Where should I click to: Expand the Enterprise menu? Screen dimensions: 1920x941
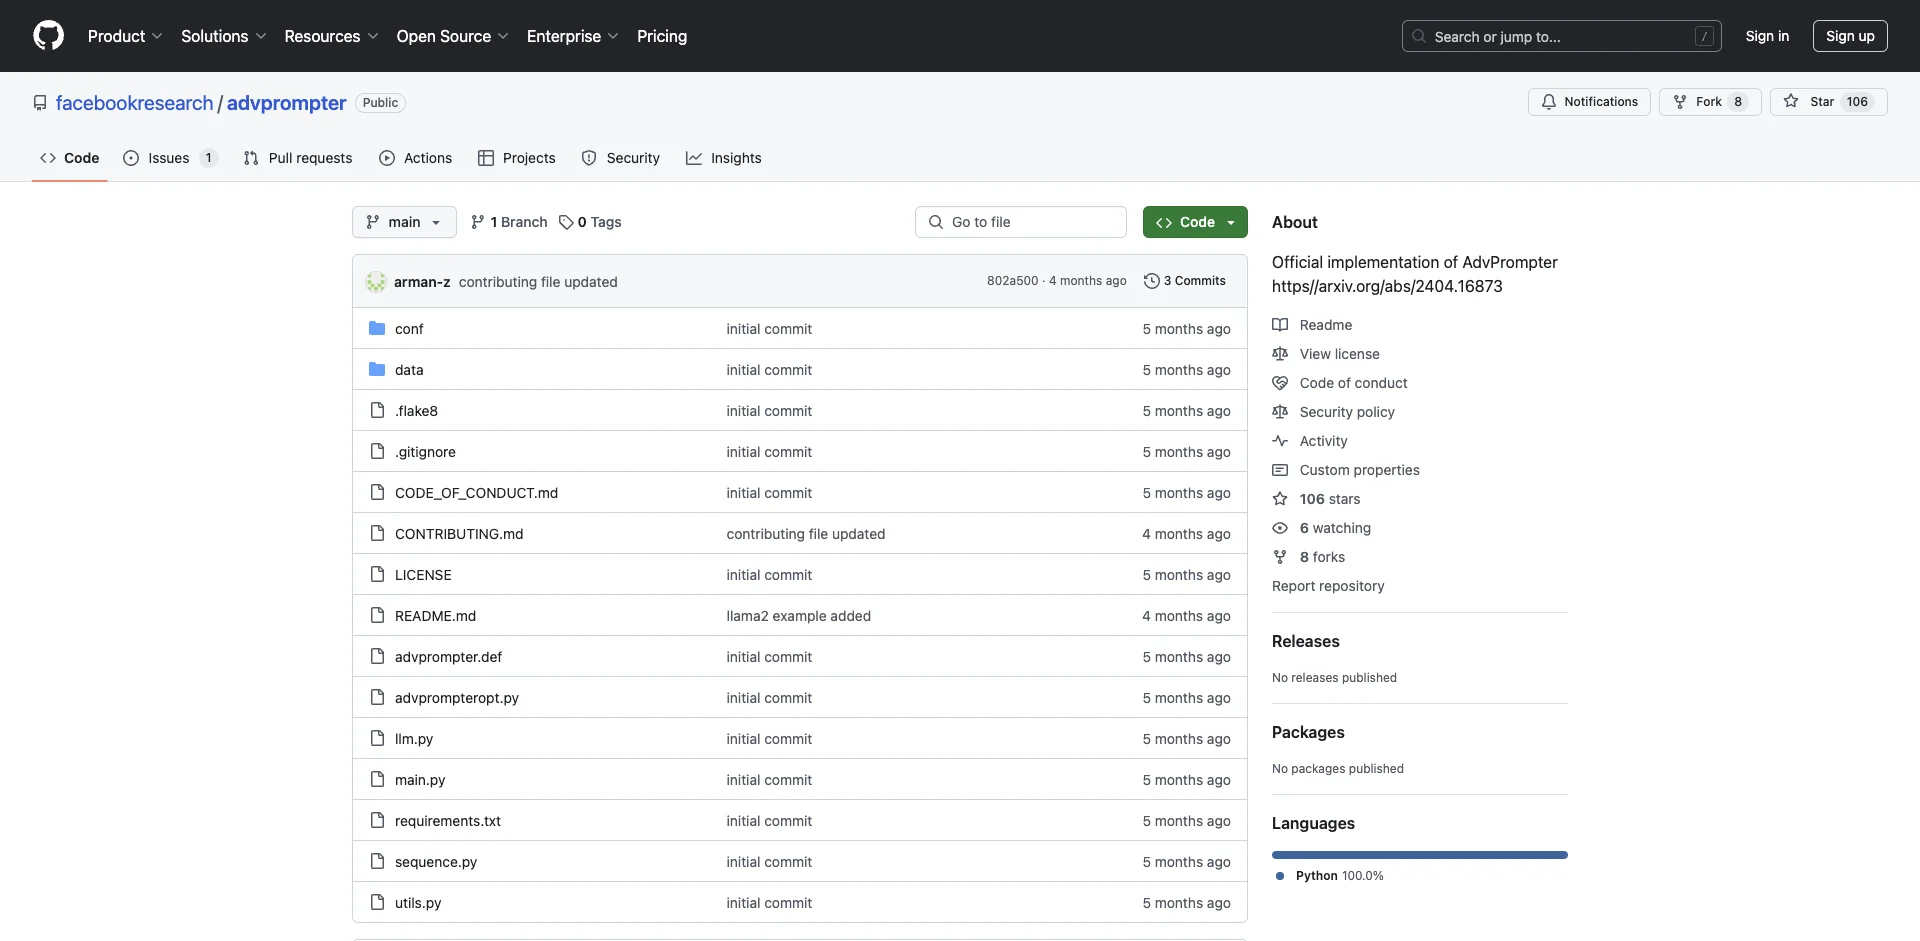(572, 36)
